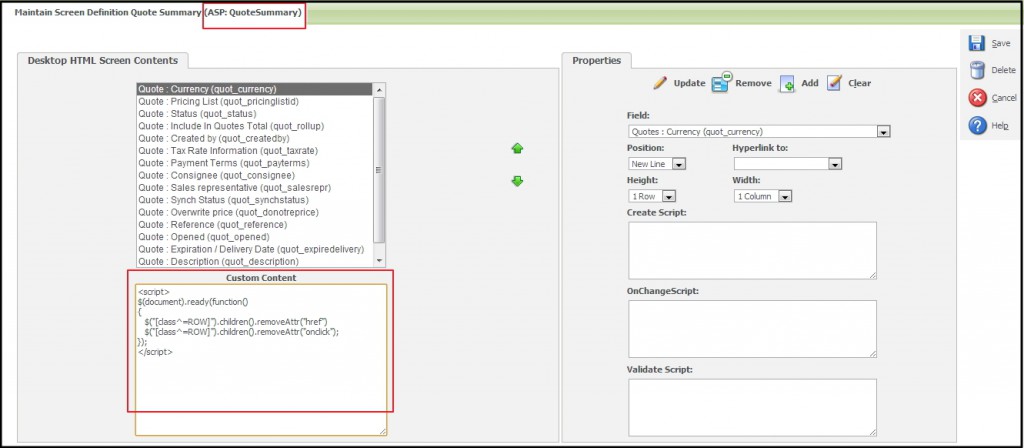Click the Save floppy disk icon

point(976,43)
